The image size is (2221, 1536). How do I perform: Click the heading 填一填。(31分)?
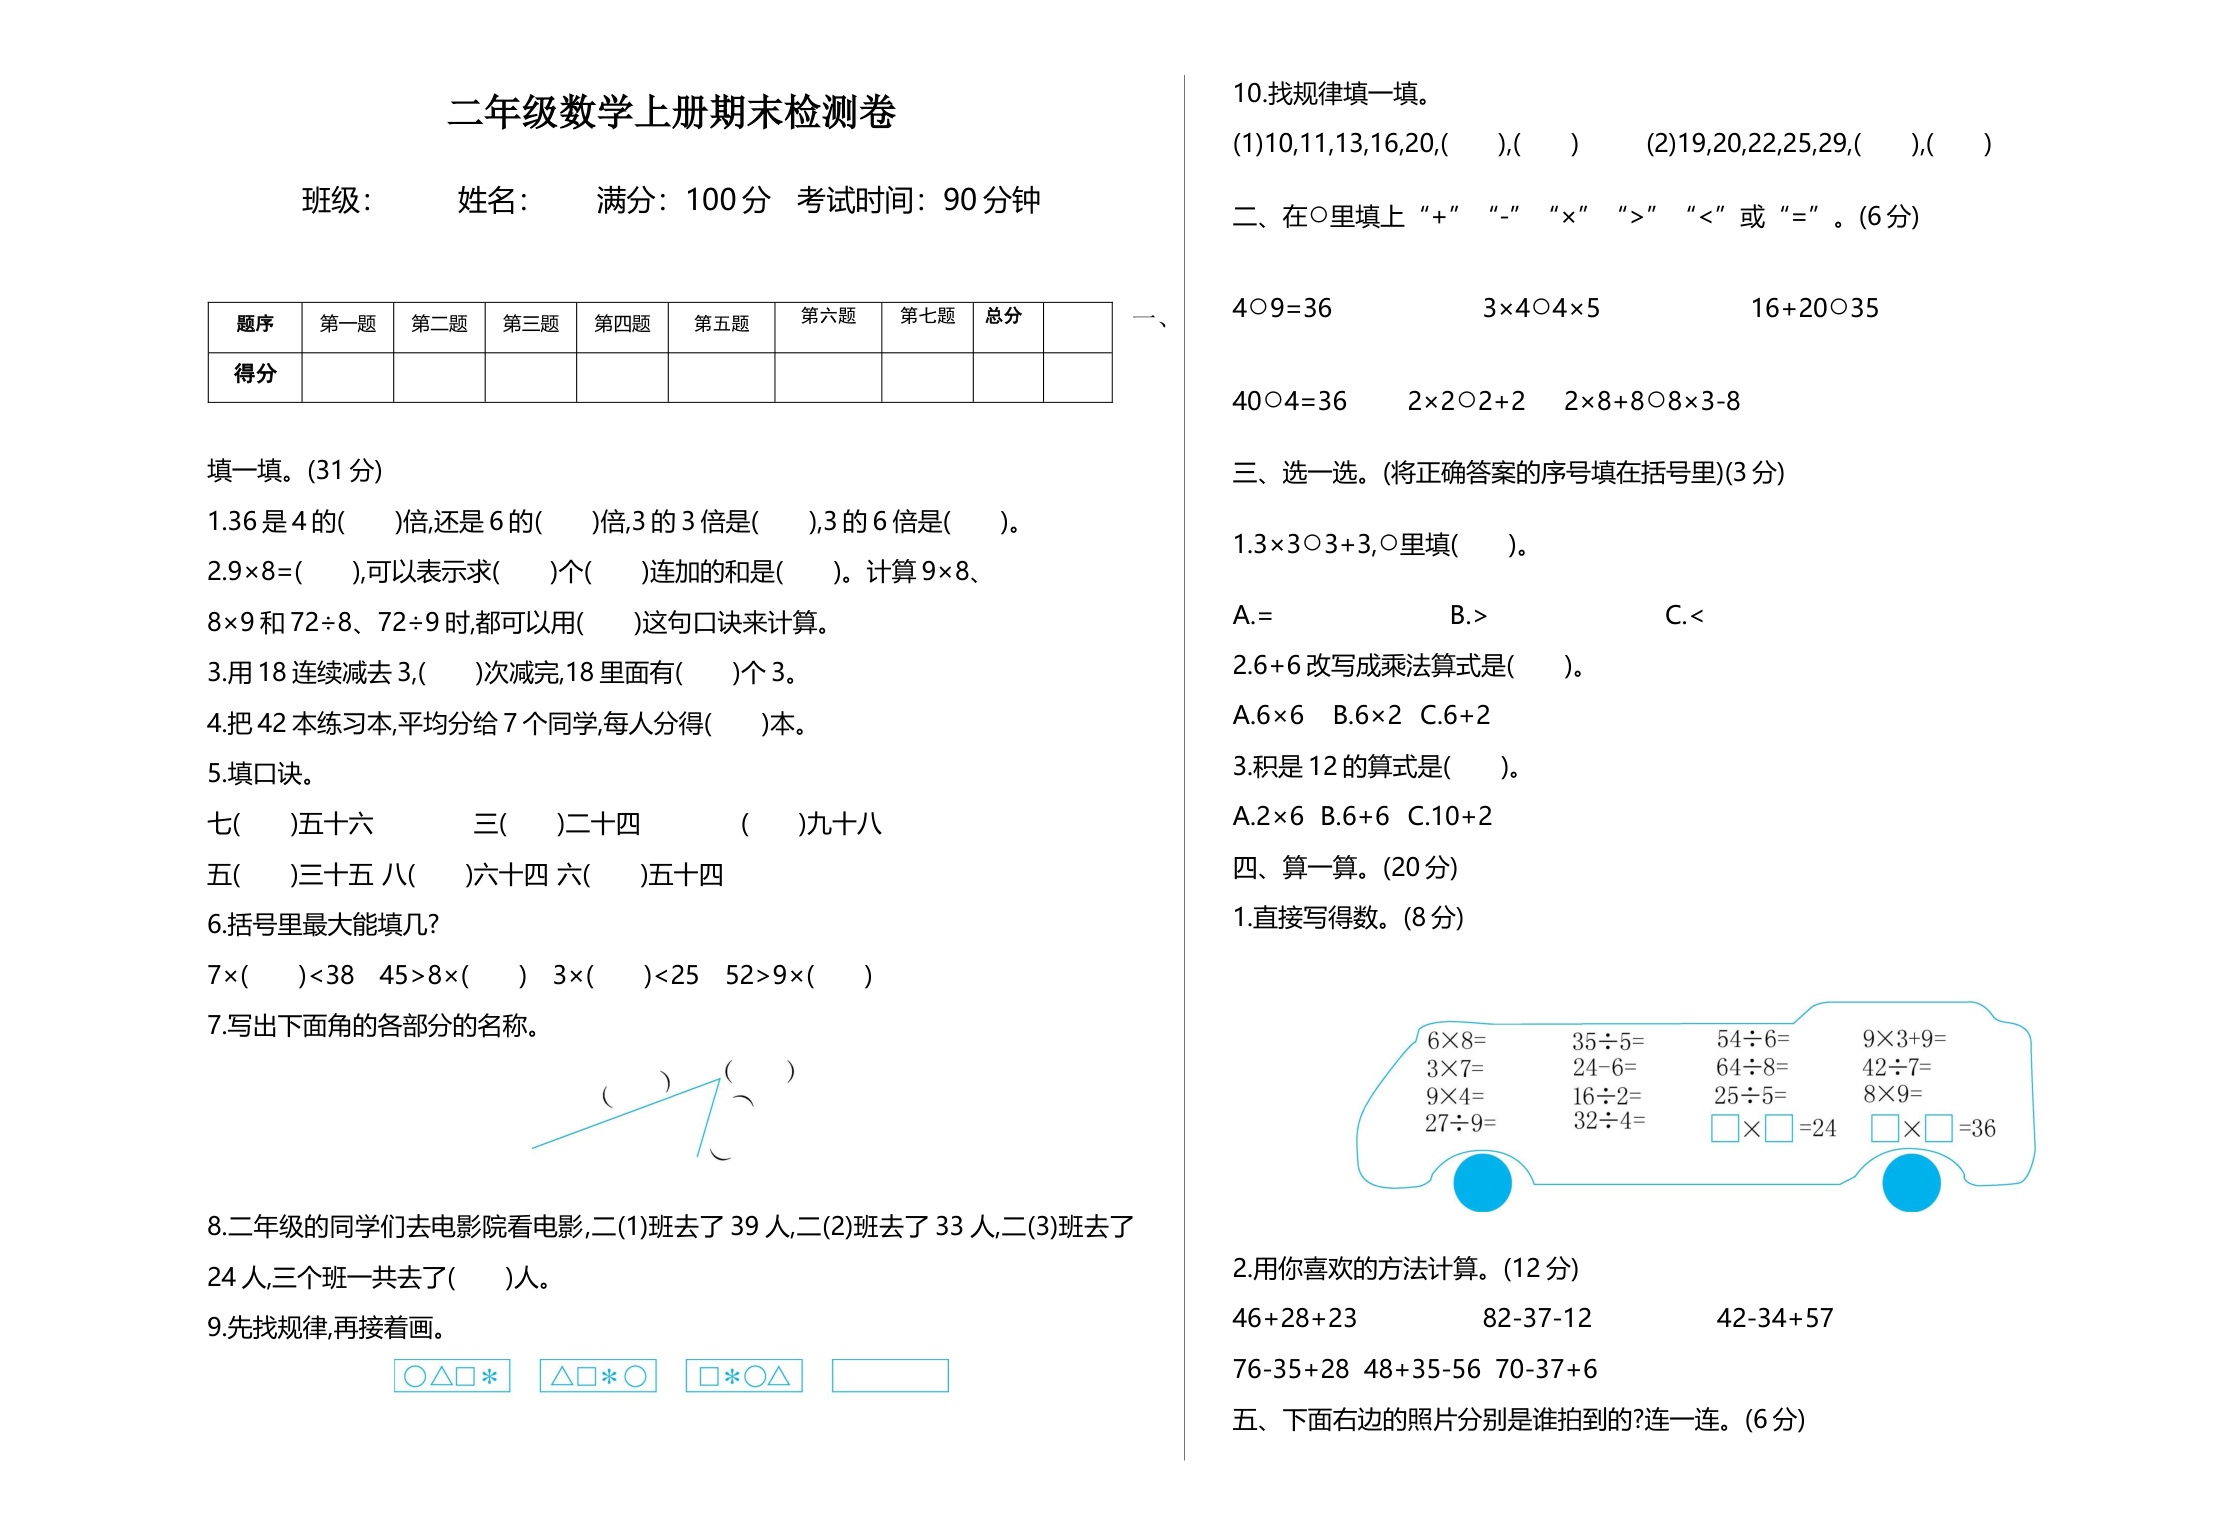pos(295,470)
